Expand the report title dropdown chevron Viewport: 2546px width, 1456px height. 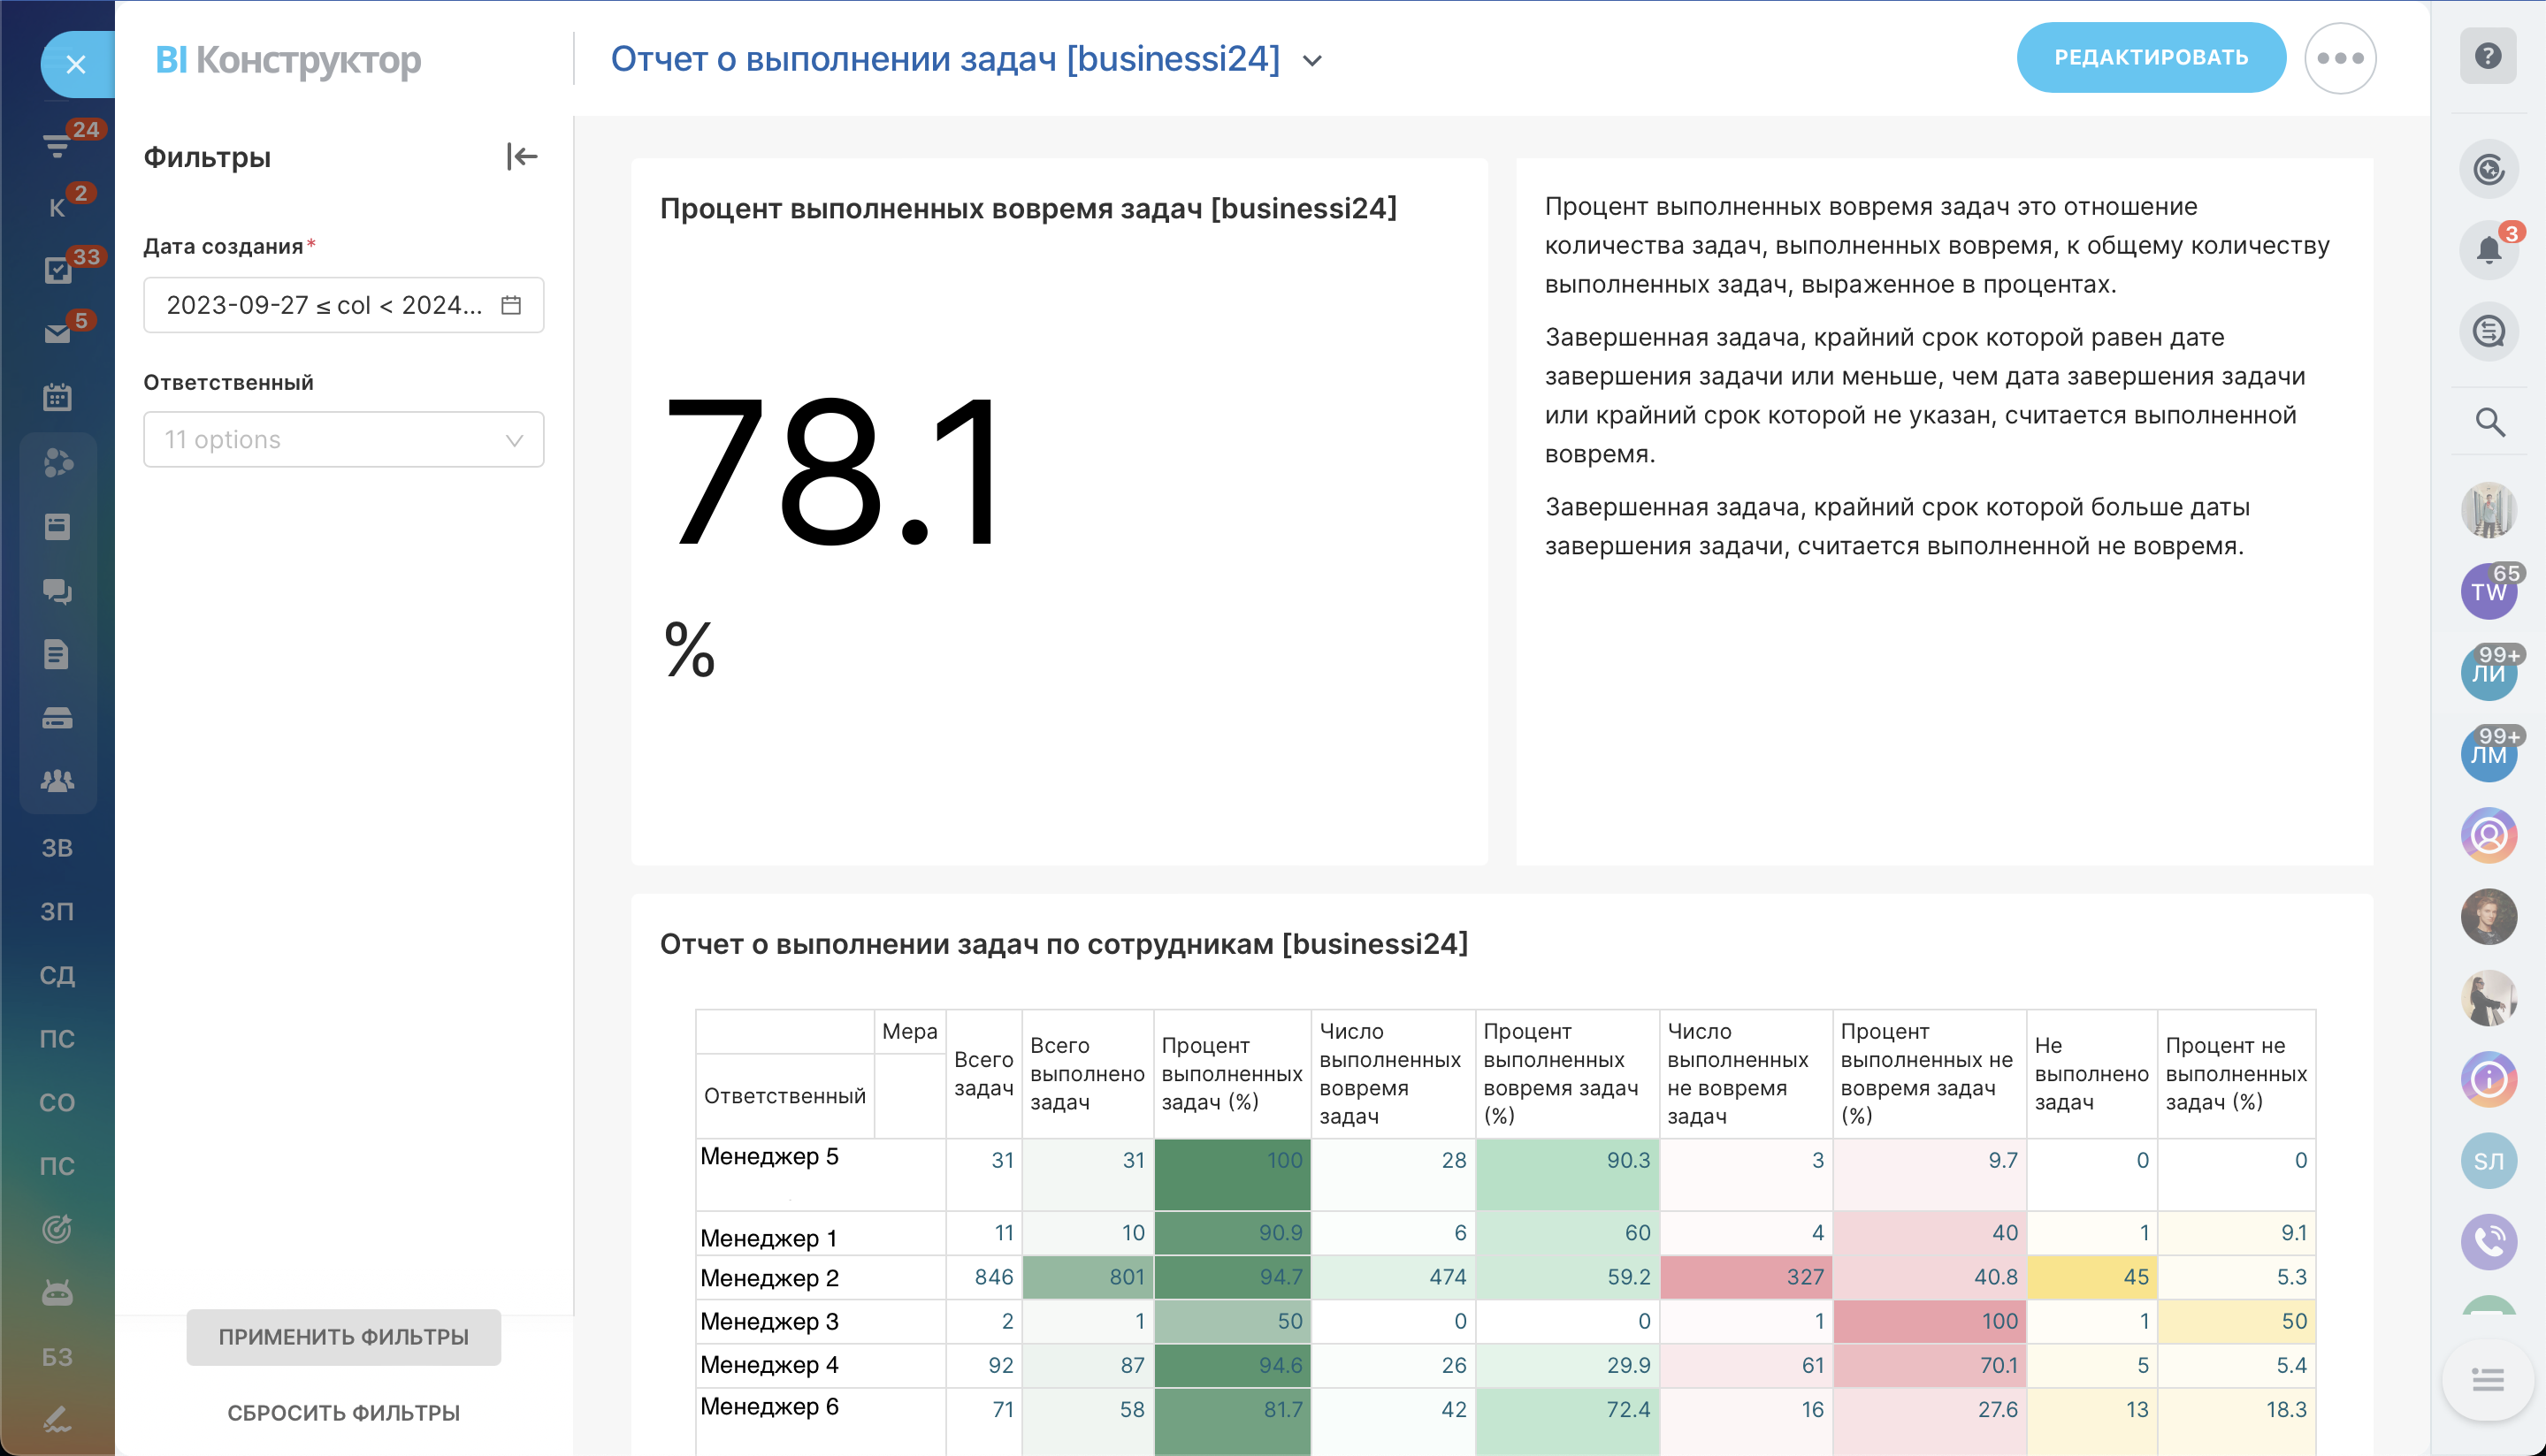[1312, 61]
